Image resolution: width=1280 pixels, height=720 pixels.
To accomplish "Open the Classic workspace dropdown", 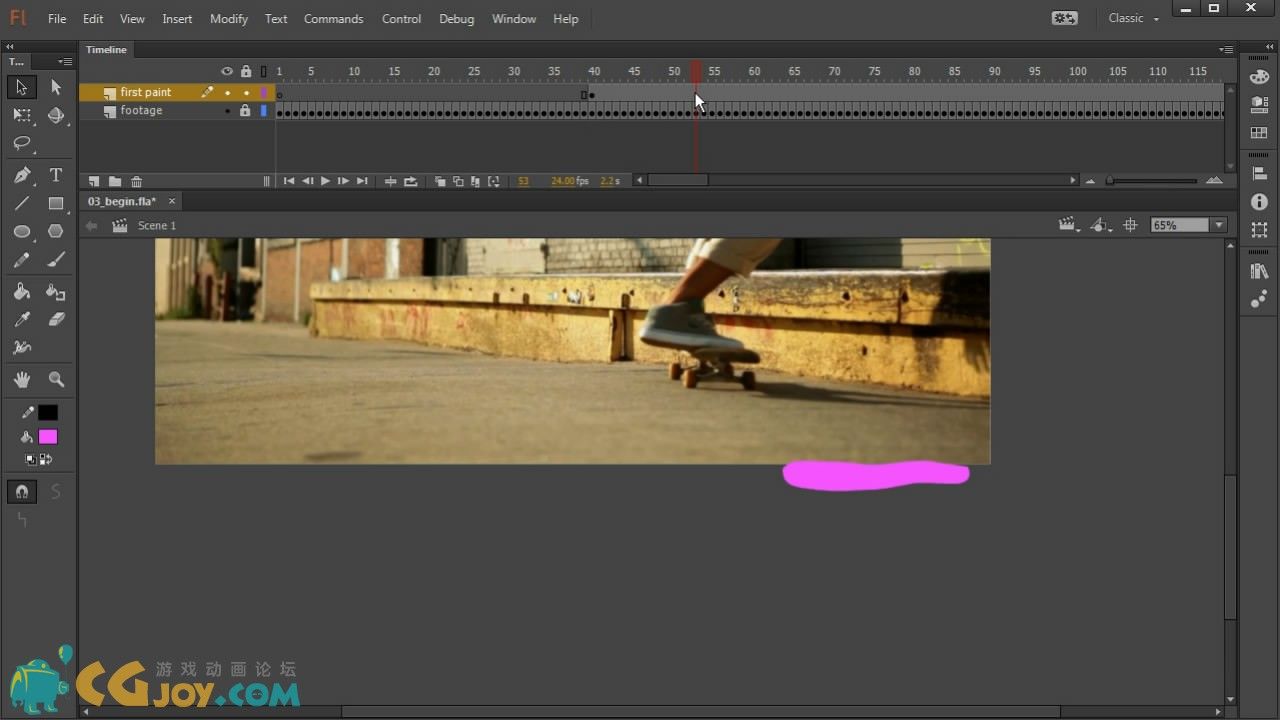I will pyautogui.click(x=1134, y=18).
